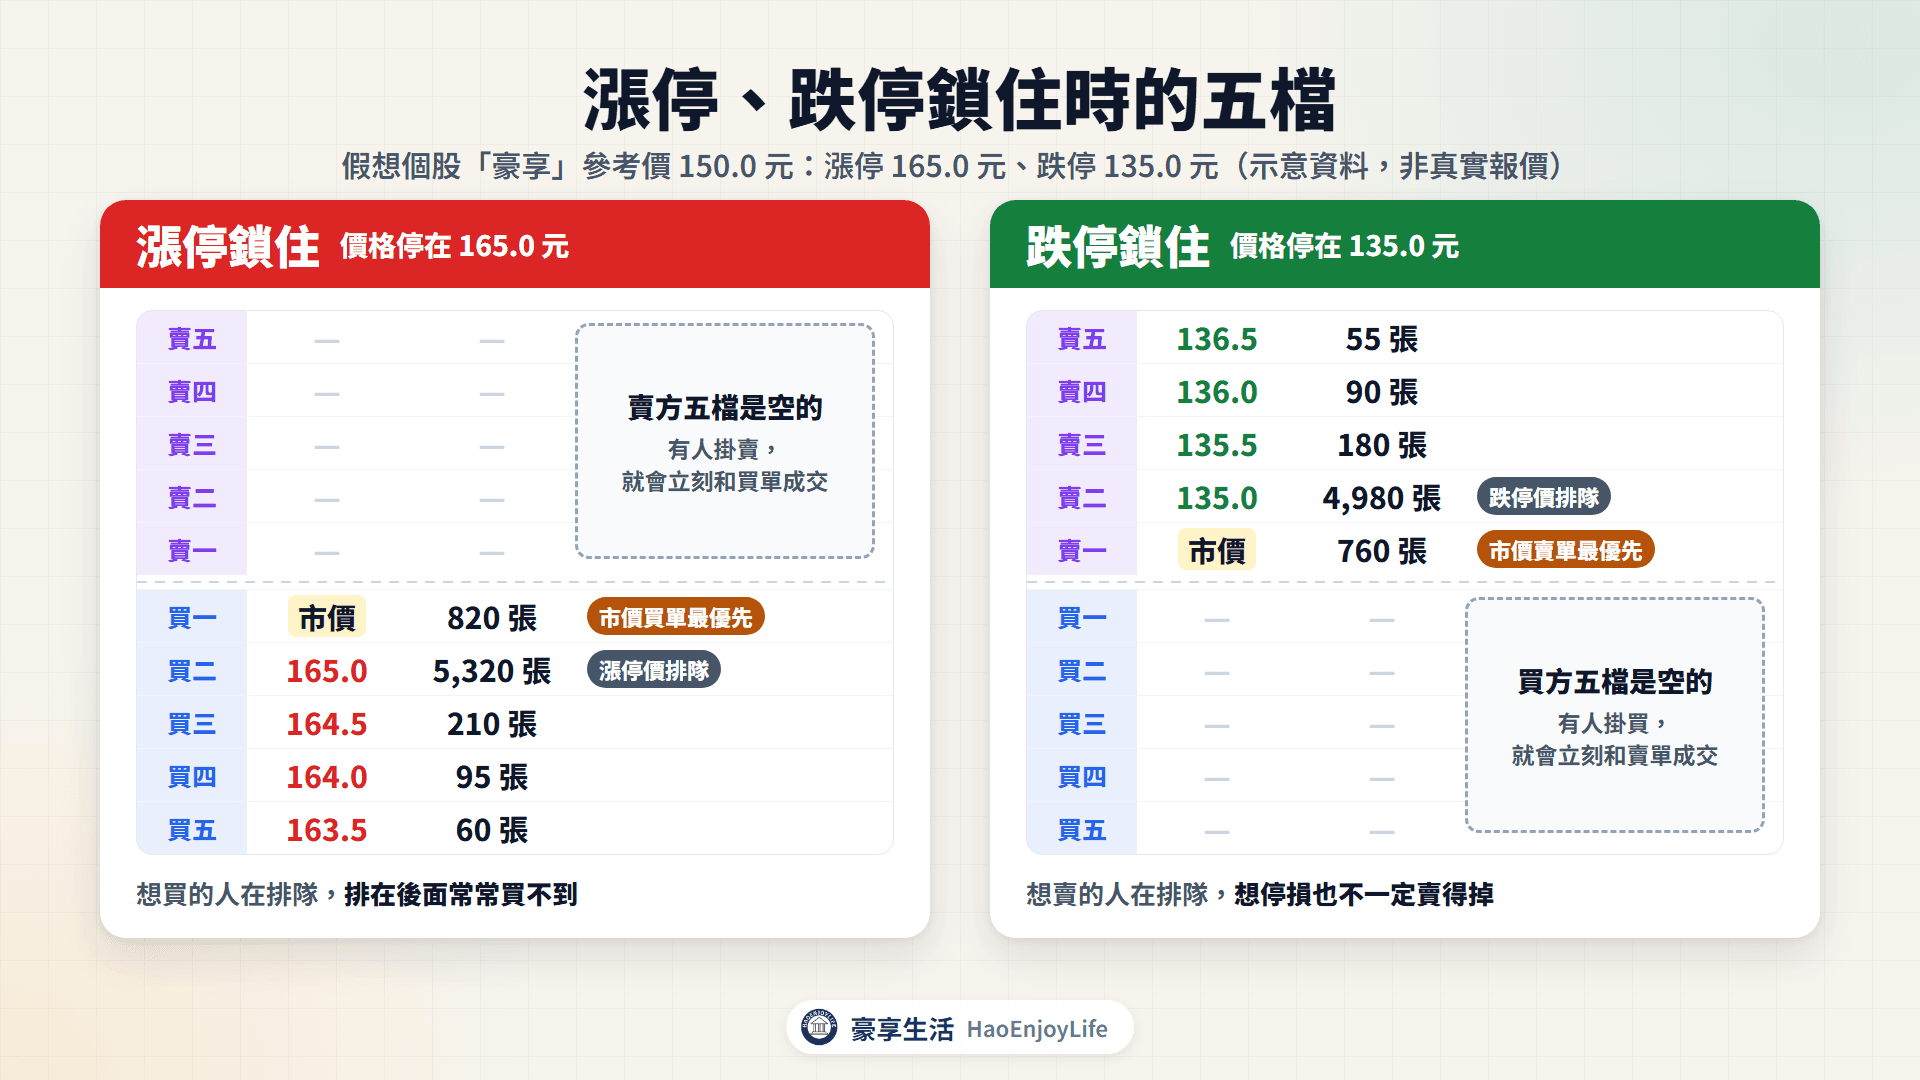Click the 5,320 張 quantity
This screenshot has height=1080, width=1920.
pyautogui.click(x=492, y=671)
